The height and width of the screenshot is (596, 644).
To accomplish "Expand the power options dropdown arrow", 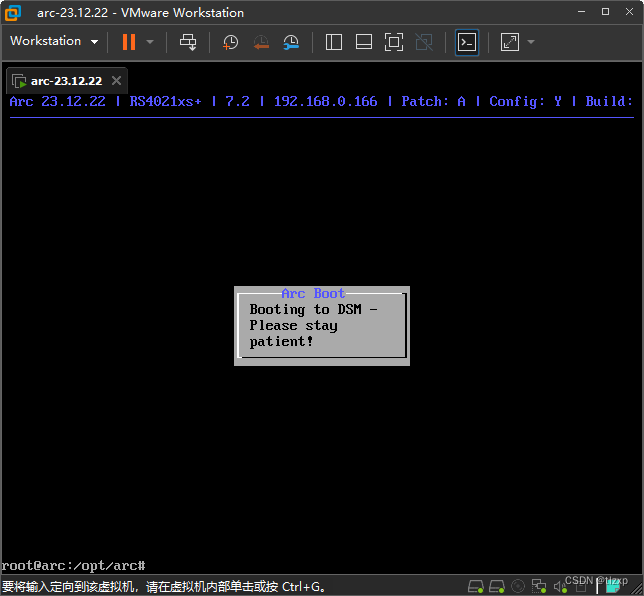I will (x=150, y=41).
